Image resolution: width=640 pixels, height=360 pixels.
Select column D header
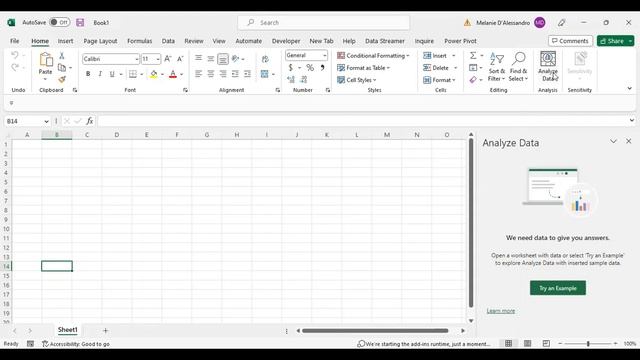coord(117,135)
